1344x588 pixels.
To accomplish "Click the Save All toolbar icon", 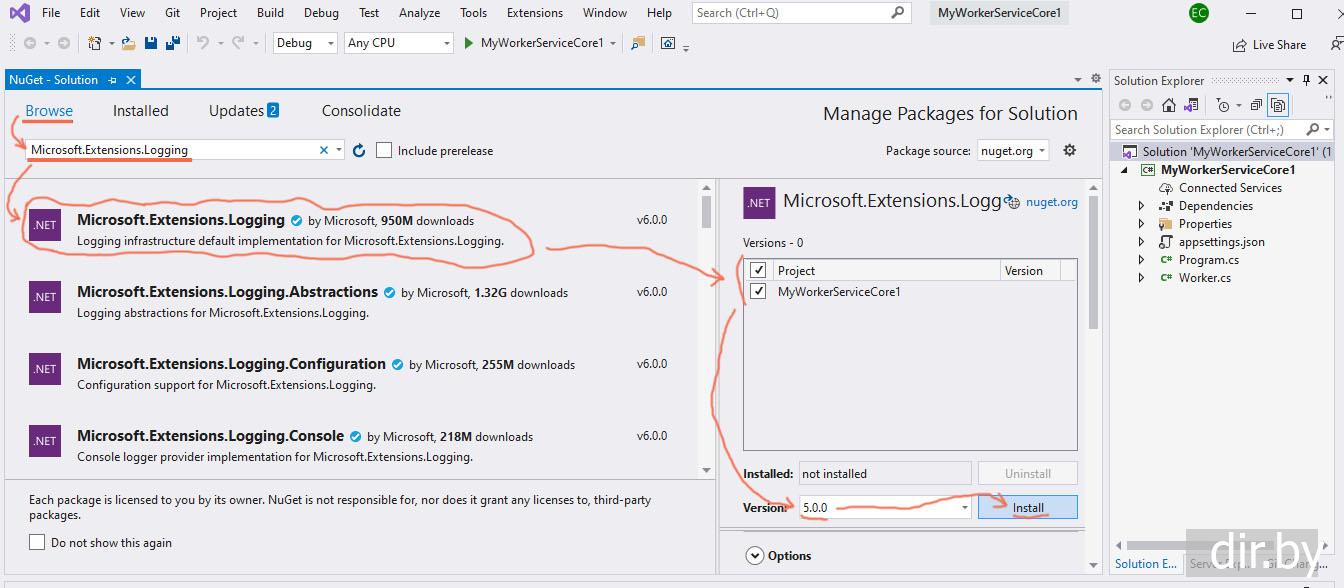I will tap(173, 43).
